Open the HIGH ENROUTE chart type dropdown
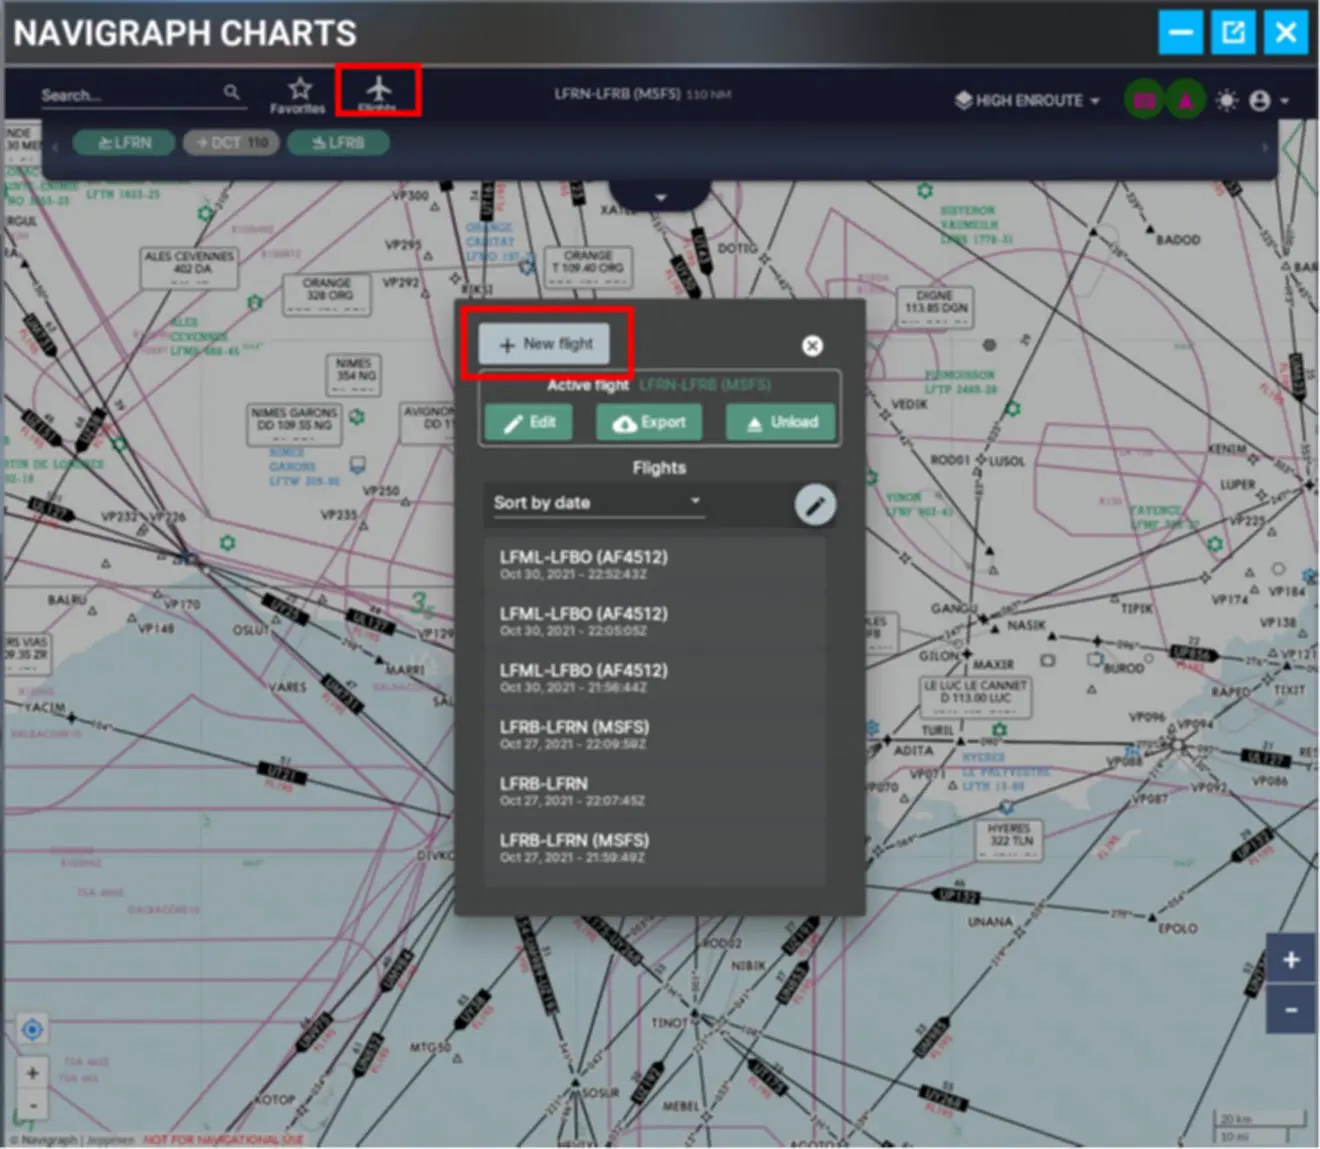This screenshot has height=1149, width=1320. [1027, 100]
